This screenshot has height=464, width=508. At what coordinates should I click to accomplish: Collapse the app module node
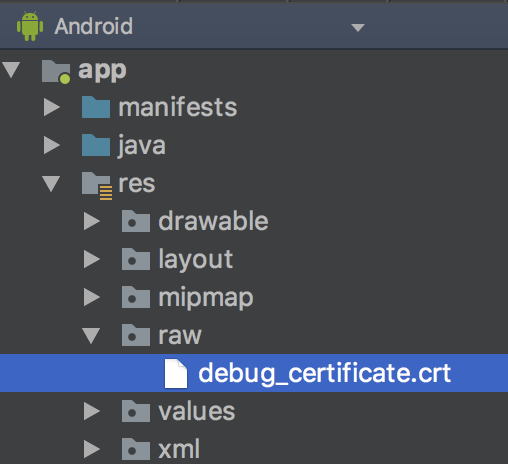(x=12, y=69)
